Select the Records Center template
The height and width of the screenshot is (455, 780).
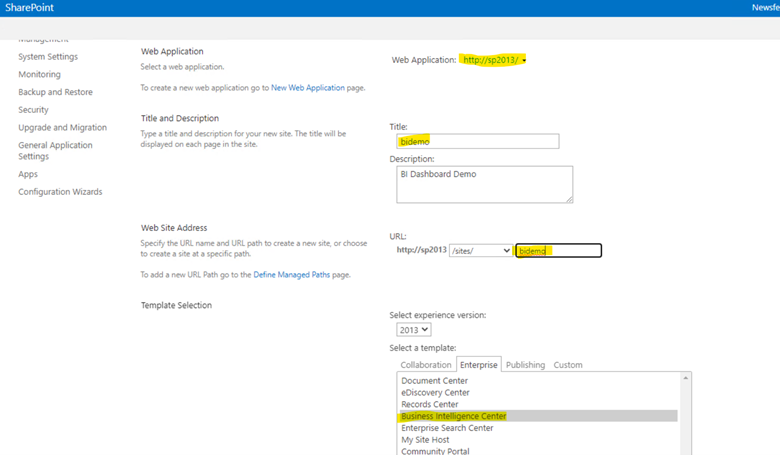538,404
